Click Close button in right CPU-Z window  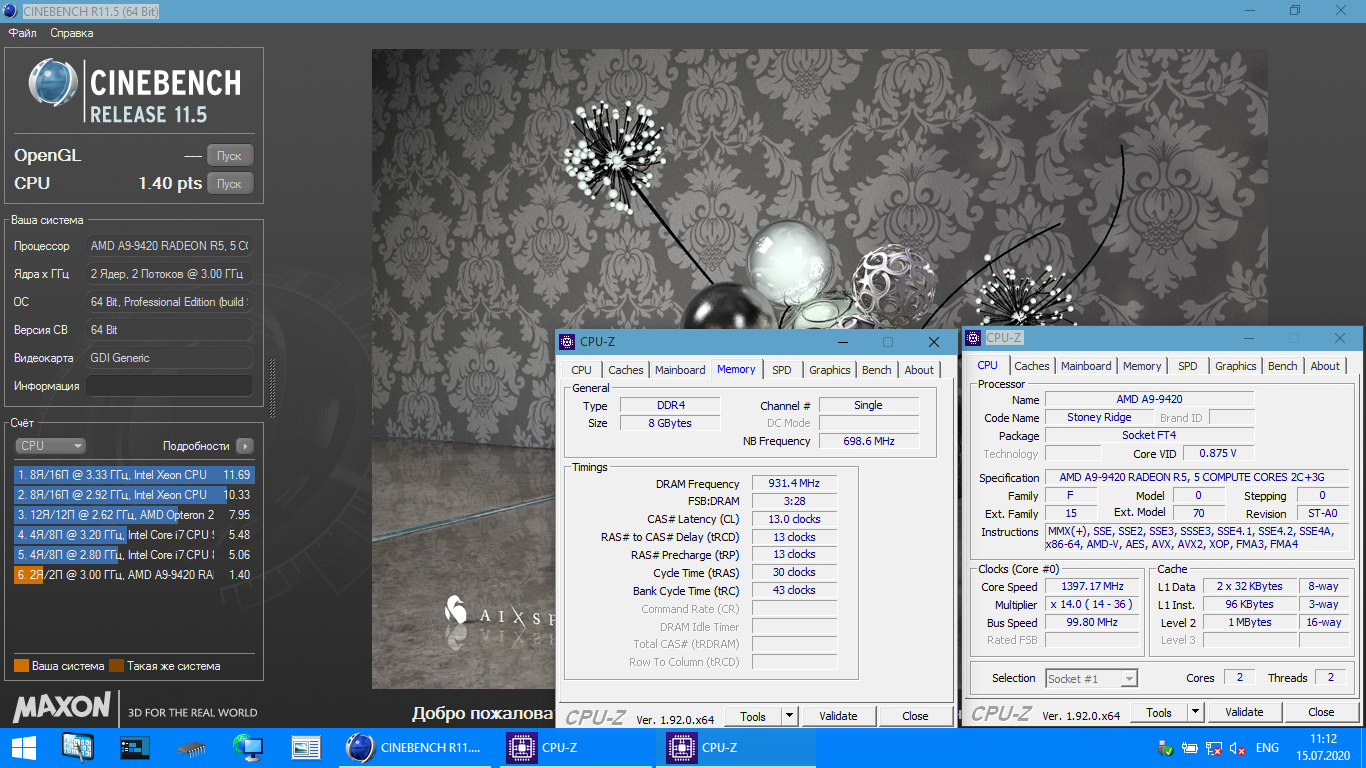coord(1321,712)
